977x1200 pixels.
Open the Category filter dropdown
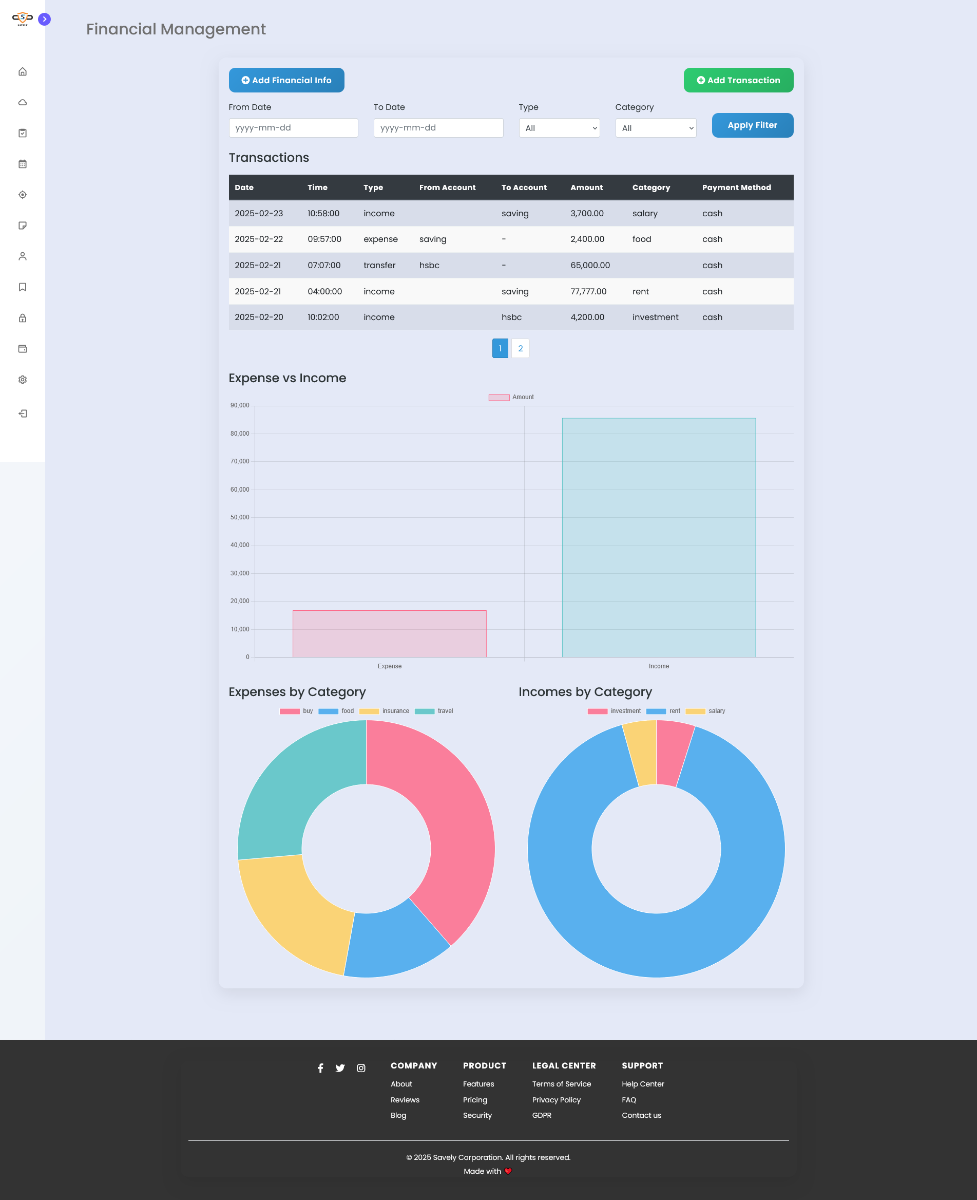click(x=655, y=128)
